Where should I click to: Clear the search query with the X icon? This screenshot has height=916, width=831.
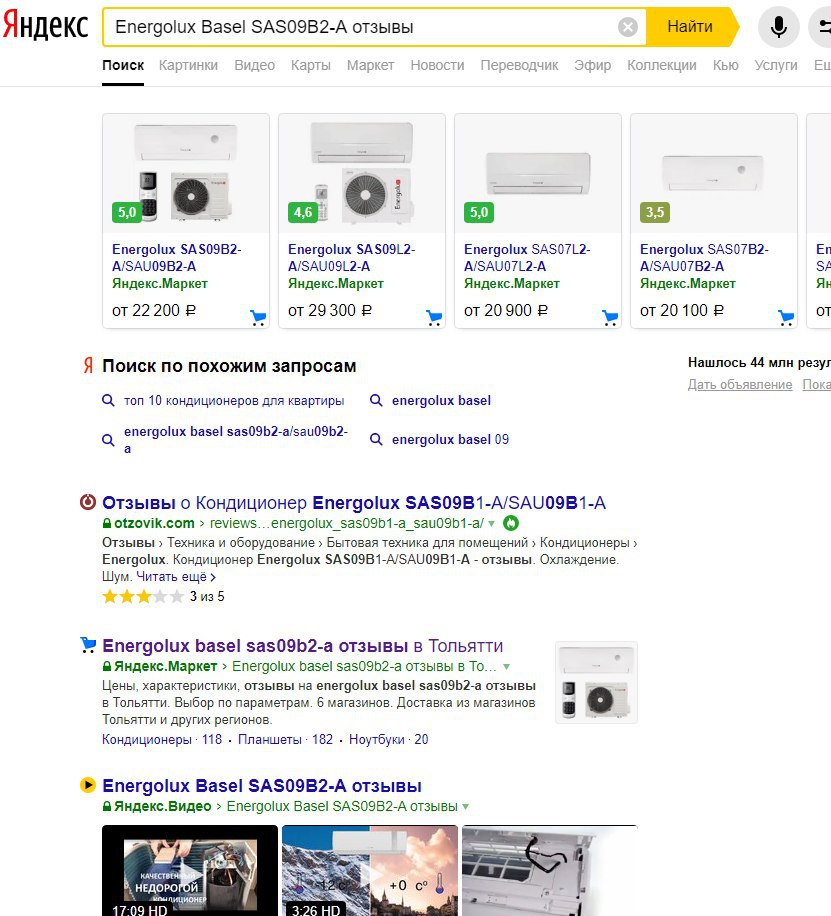(628, 27)
